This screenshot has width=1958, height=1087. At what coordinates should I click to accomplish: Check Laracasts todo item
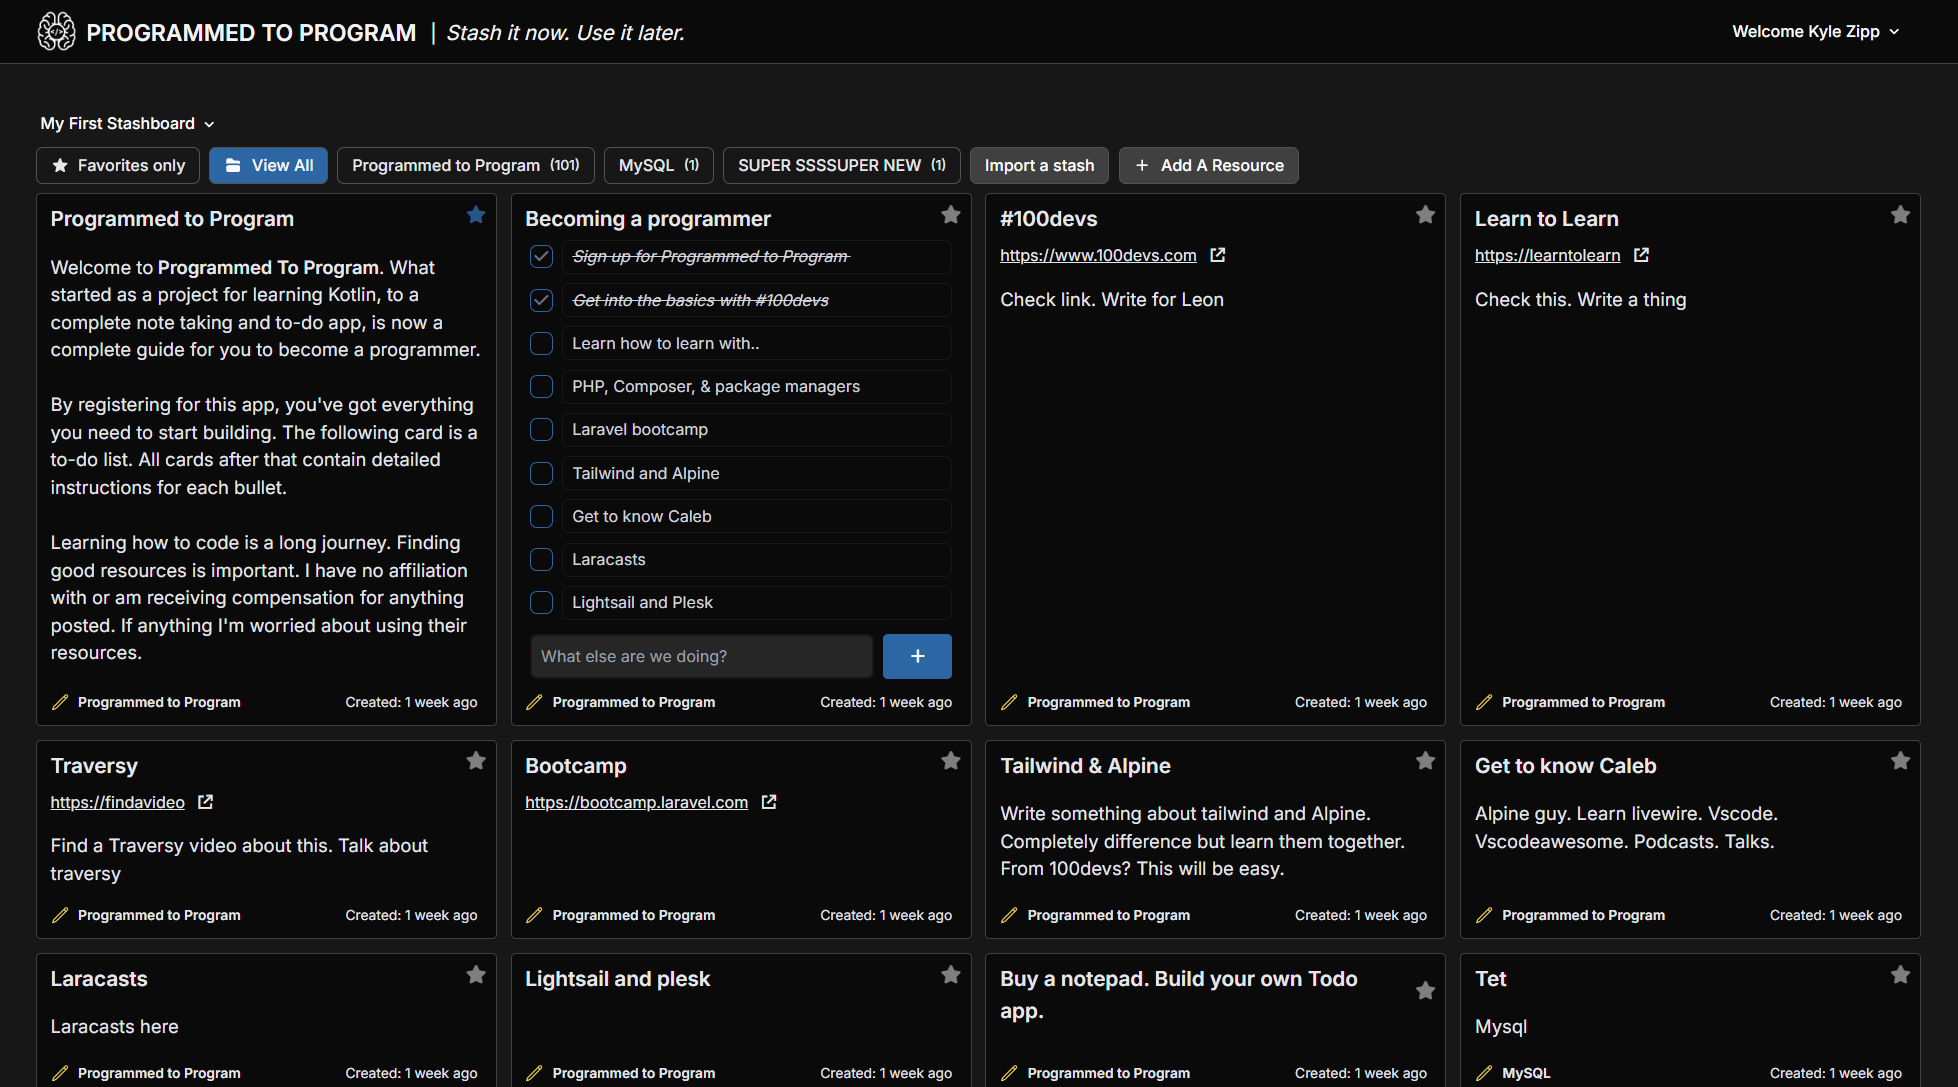coord(541,559)
